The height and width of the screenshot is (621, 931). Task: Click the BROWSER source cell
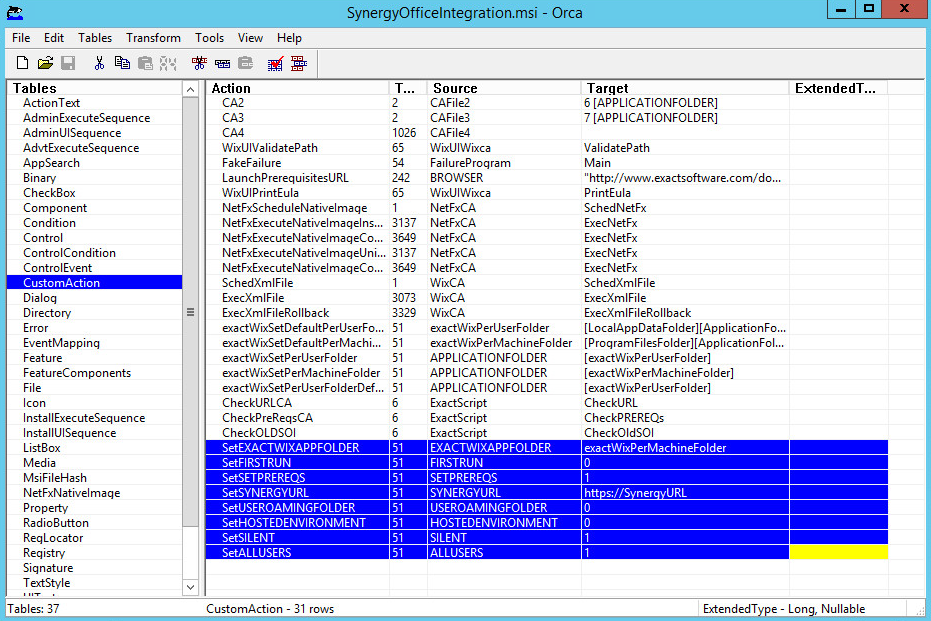pyautogui.click(x=504, y=178)
